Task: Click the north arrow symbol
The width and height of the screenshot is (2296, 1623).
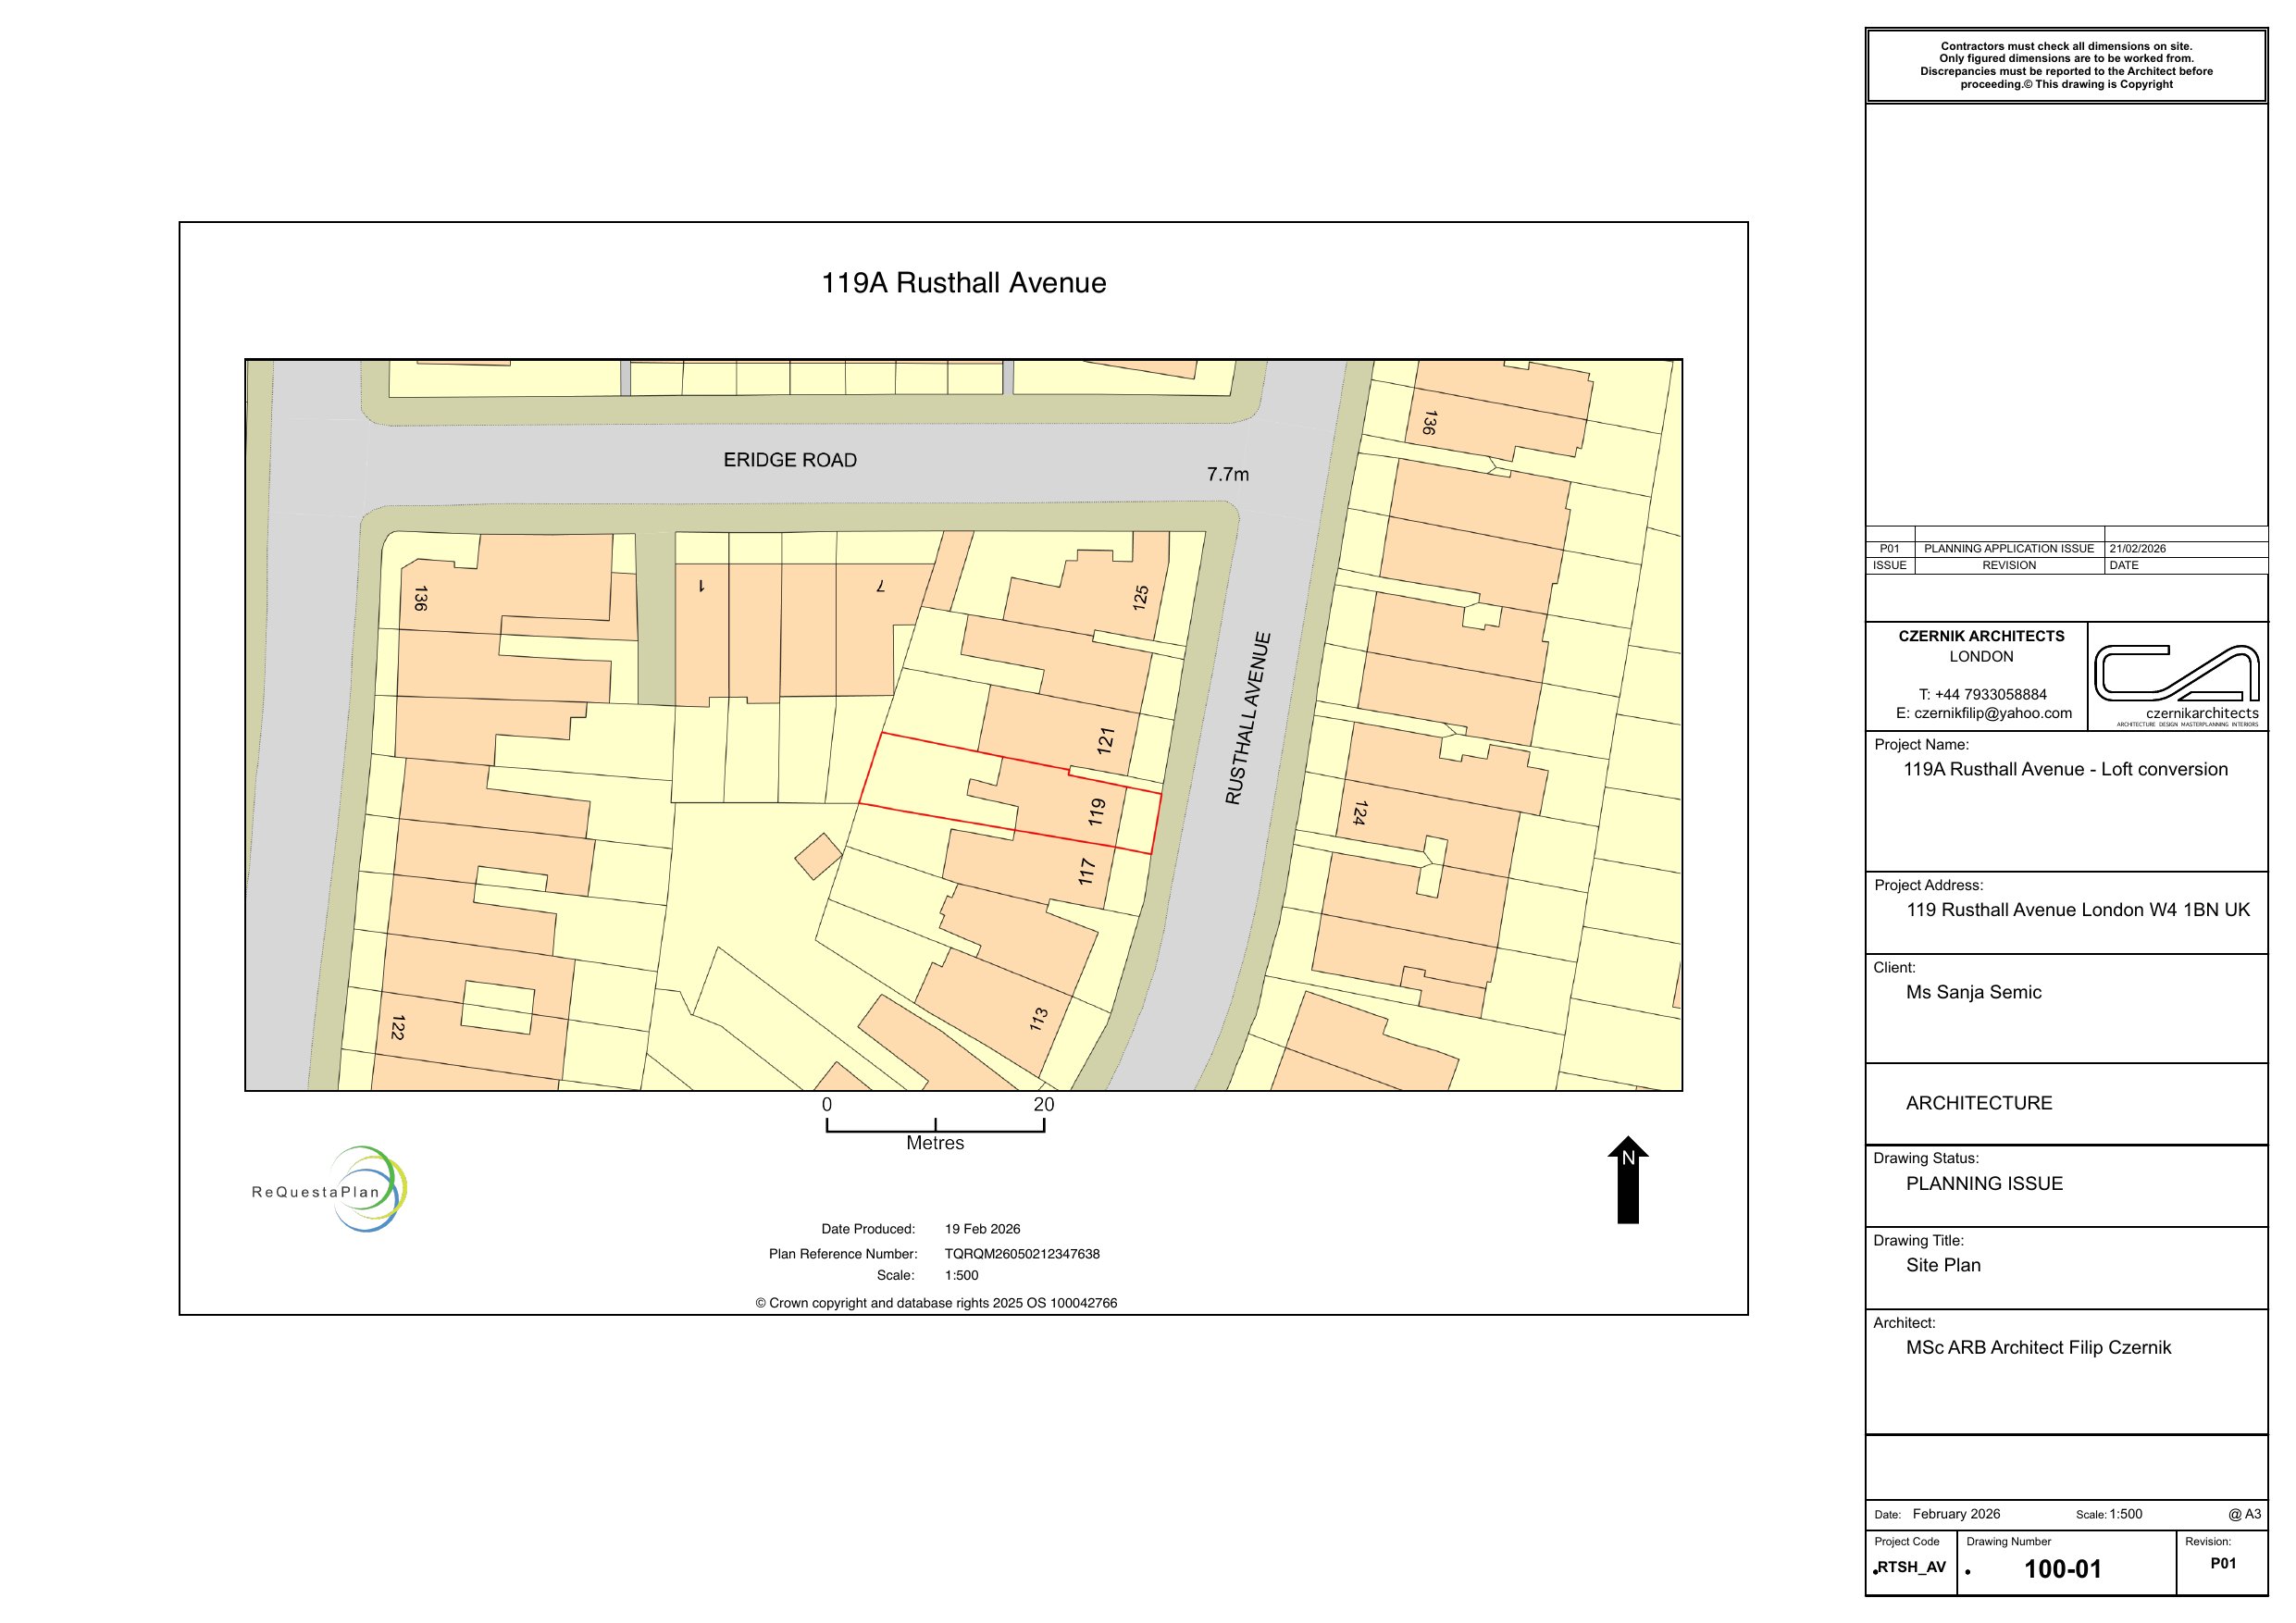Action: pos(1627,1181)
